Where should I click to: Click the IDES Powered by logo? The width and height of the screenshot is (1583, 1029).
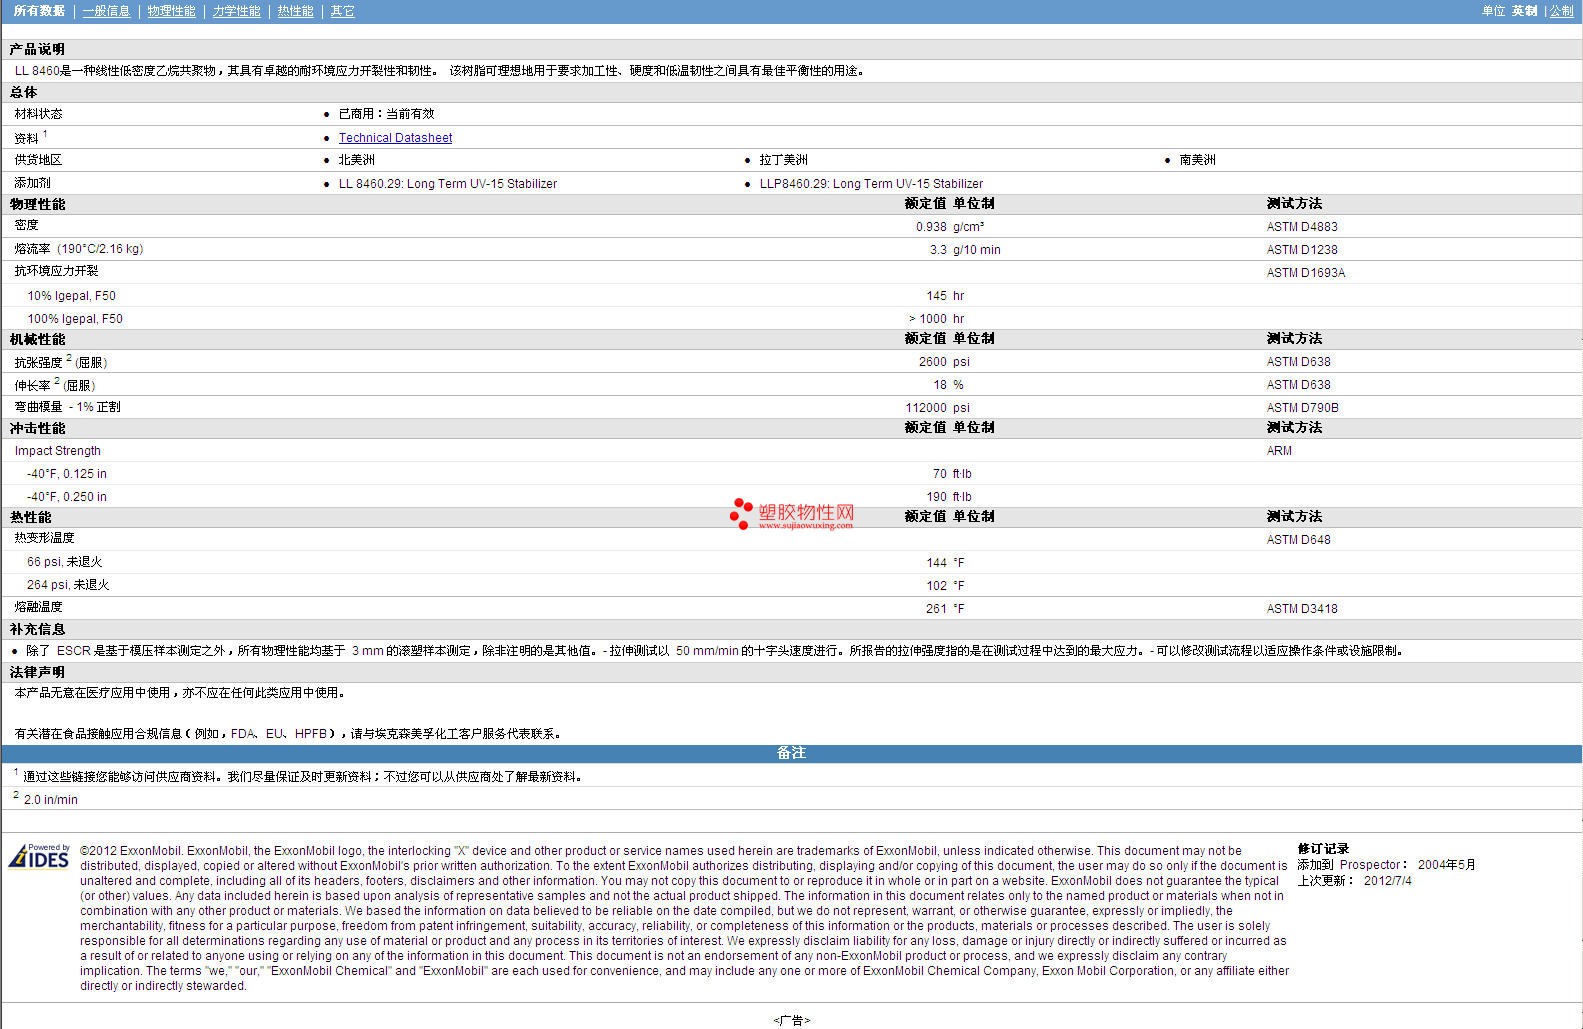[x=39, y=856]
